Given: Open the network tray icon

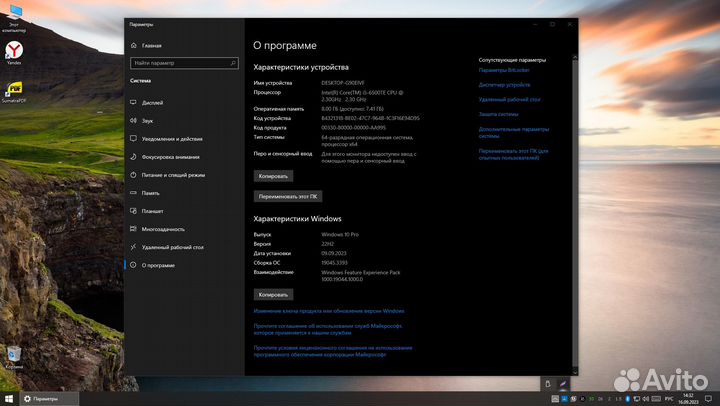Looking at the screenshot, I should (636, 399).
